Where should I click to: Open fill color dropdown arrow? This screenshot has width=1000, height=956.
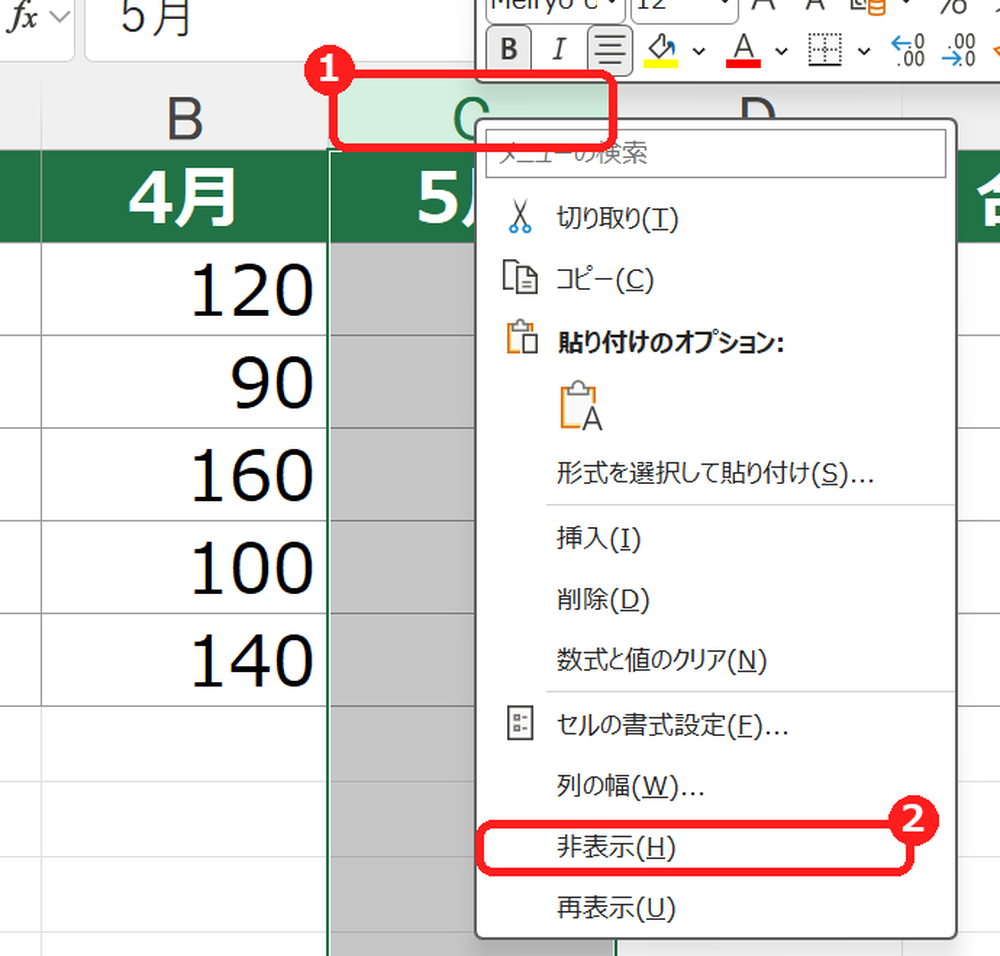(699, 51)
